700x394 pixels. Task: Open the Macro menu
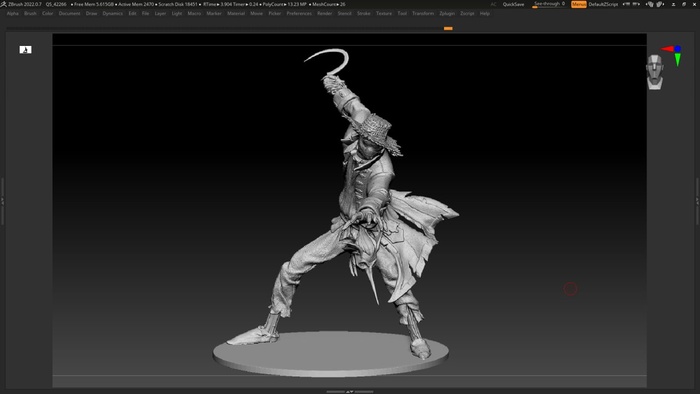point(194,13)
